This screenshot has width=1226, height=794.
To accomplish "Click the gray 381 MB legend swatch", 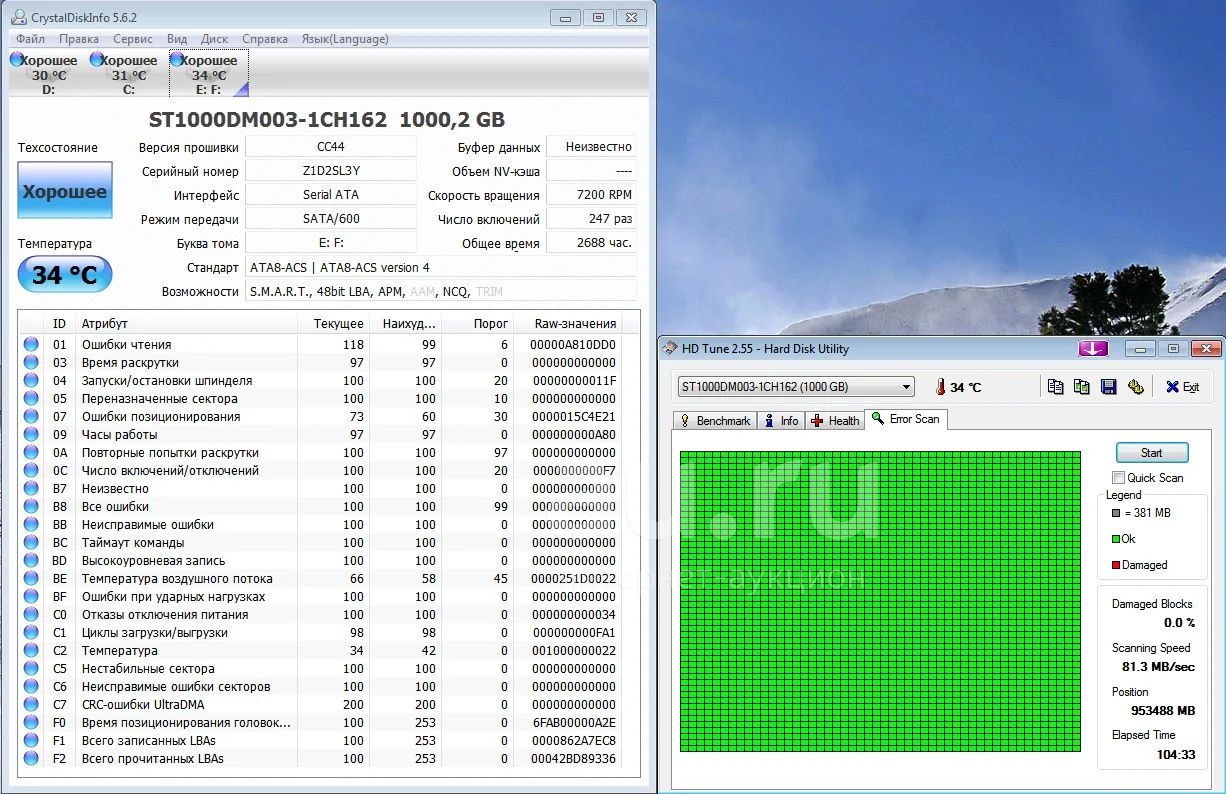I will click(1116, 513).
